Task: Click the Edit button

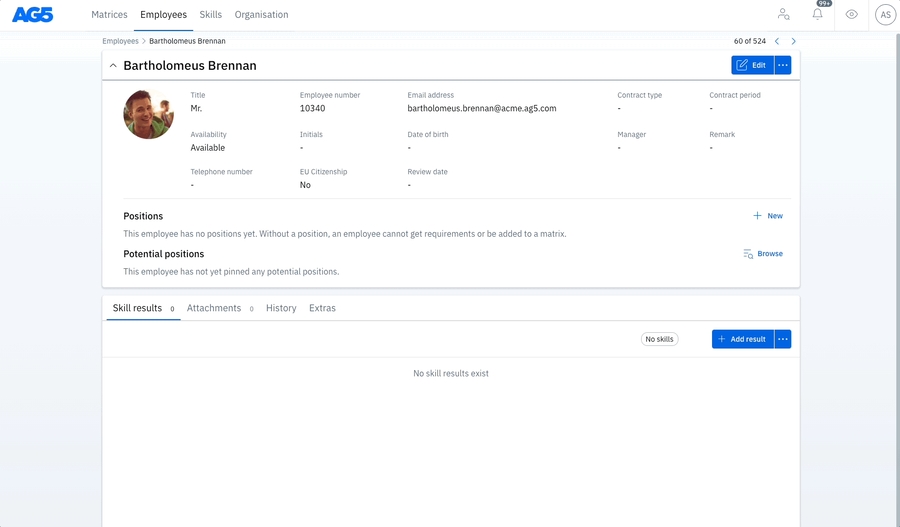Action: tap(752, 65)
